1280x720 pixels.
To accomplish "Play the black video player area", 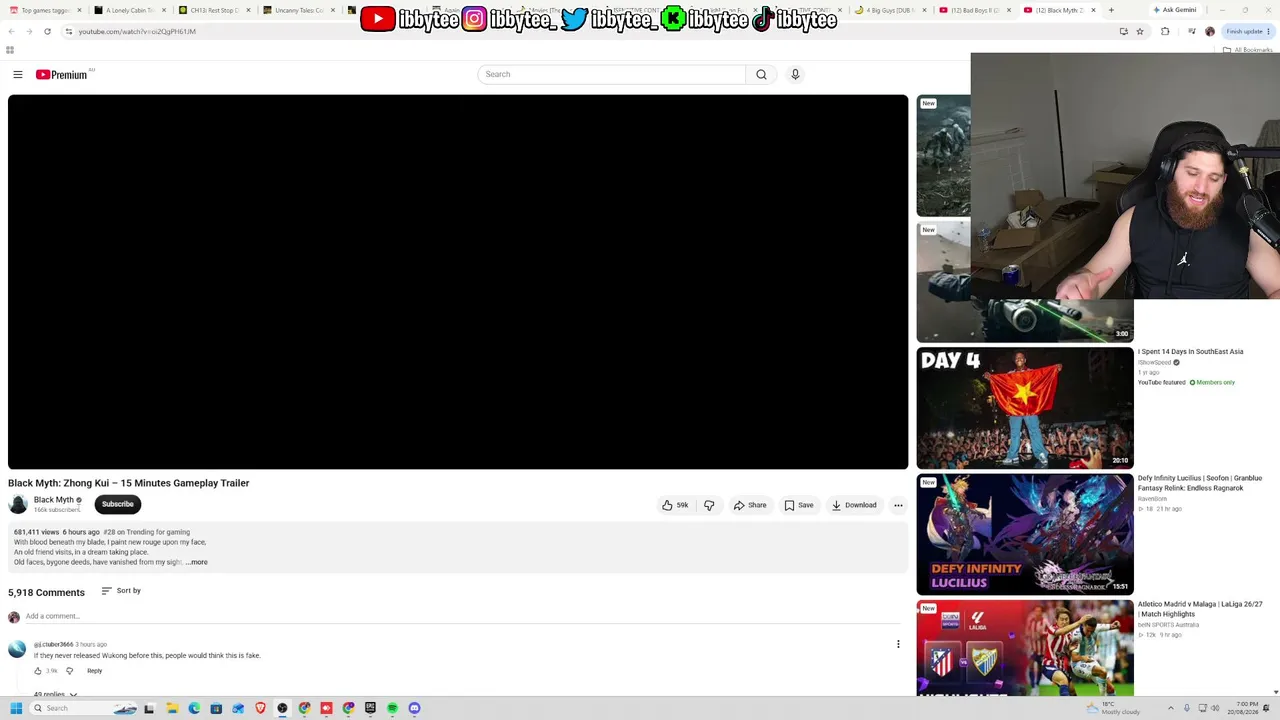I will pyautogui.click(x=458, y=282).
